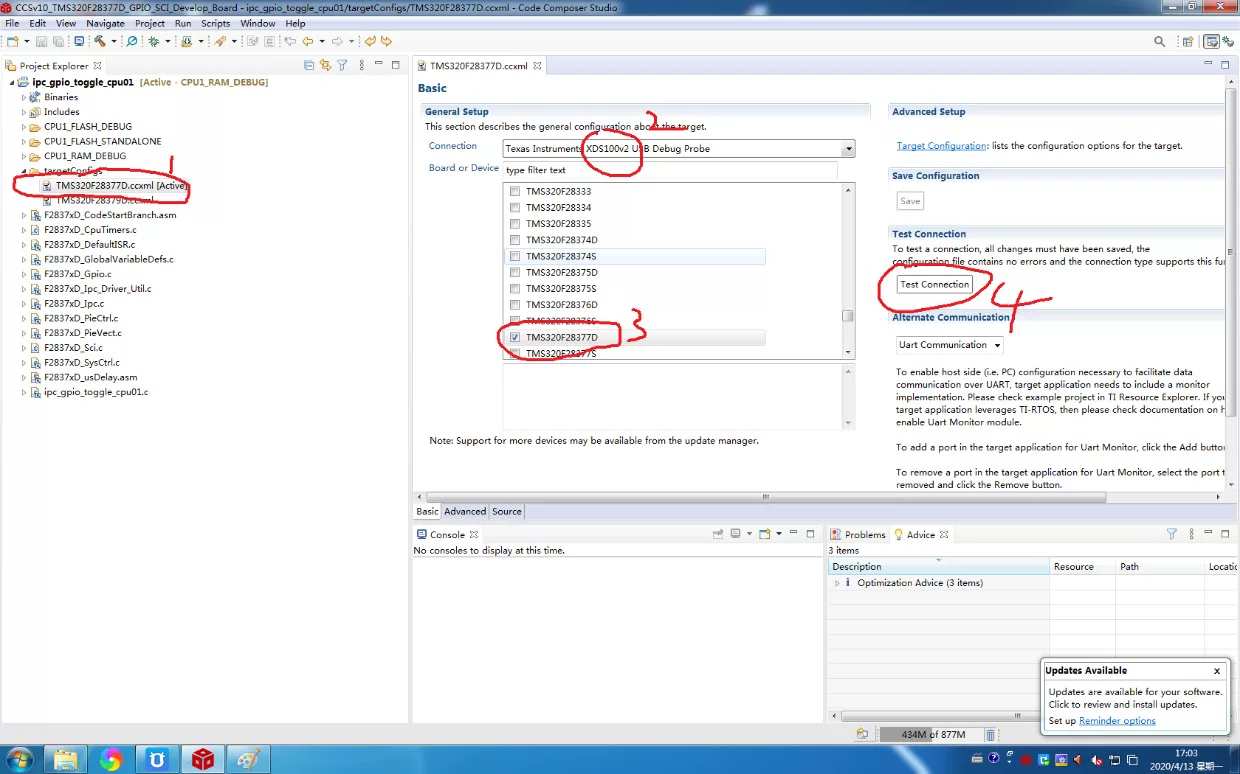Open the red cube app on taskbar
The image size is (1240, 774).
click(203, 759)
